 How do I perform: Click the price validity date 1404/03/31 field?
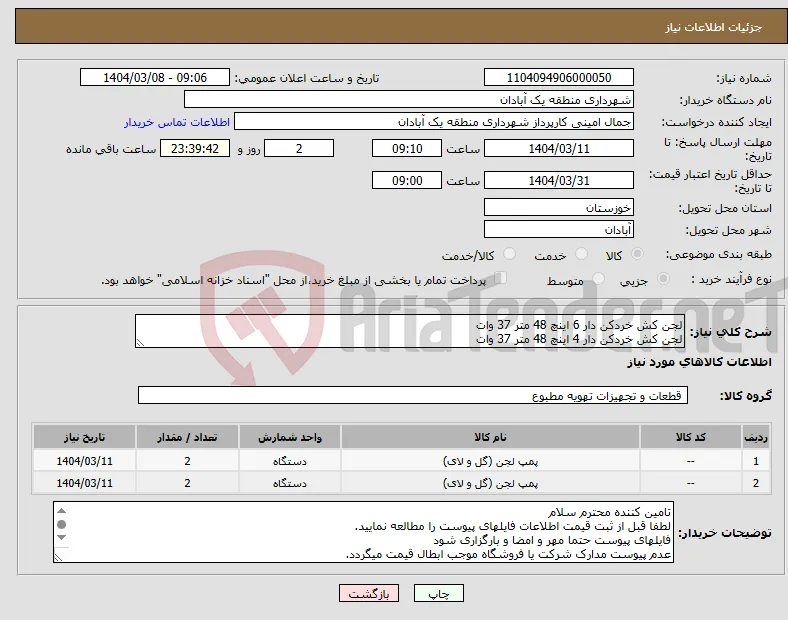(559, 180)
